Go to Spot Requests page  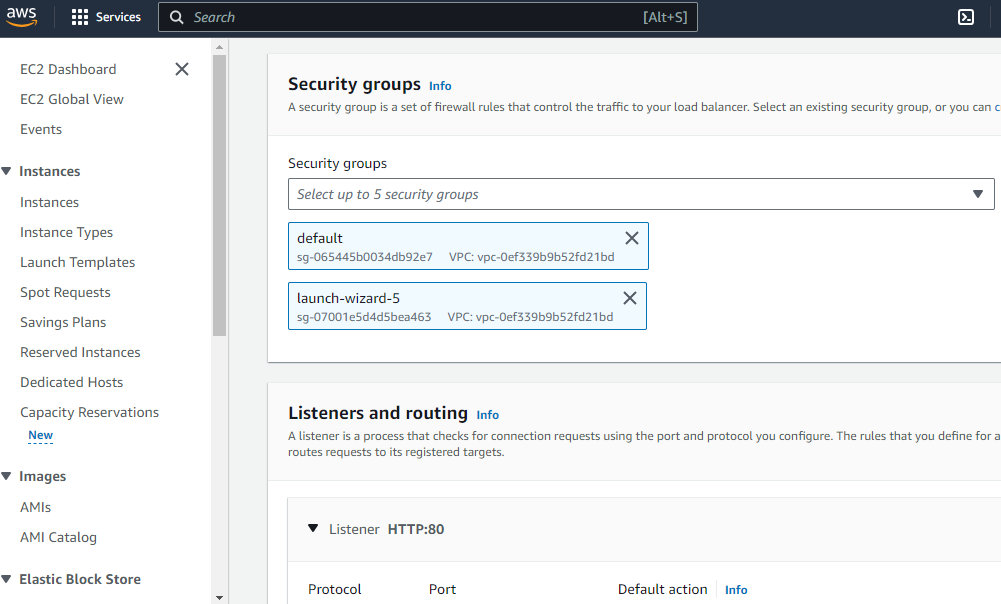65,292
